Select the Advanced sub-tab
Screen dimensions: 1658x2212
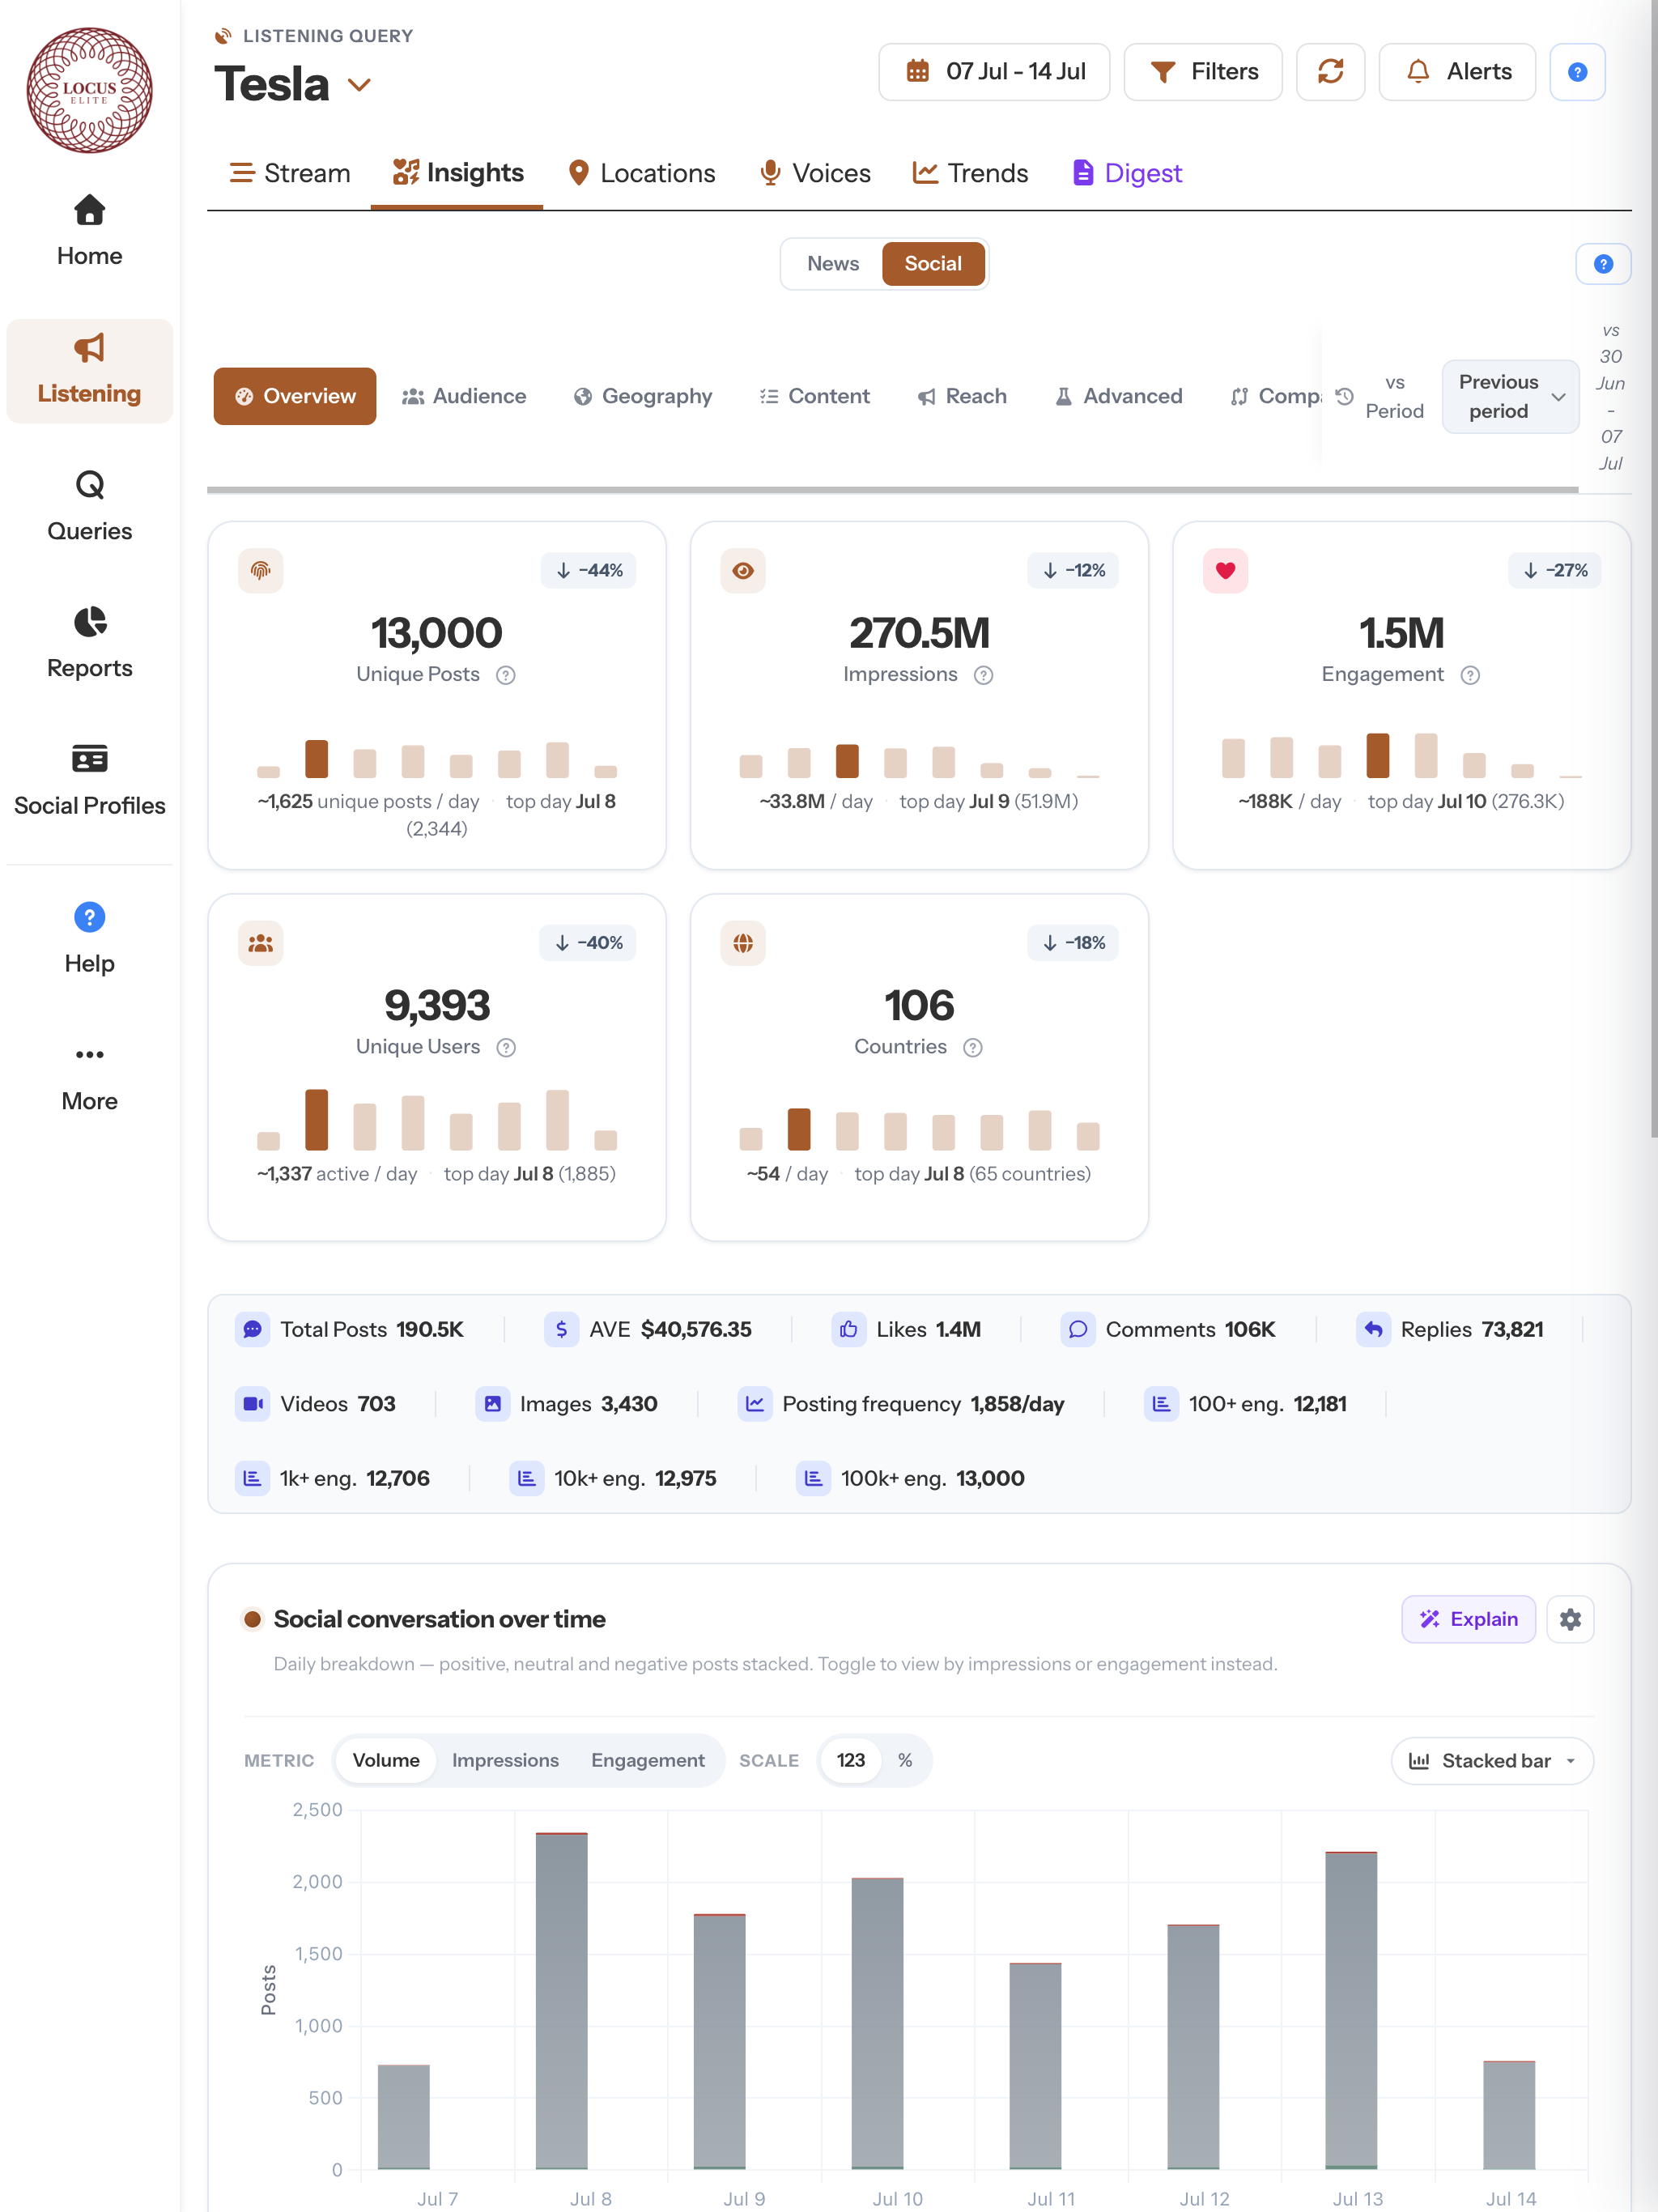[x=1119, y=397]
